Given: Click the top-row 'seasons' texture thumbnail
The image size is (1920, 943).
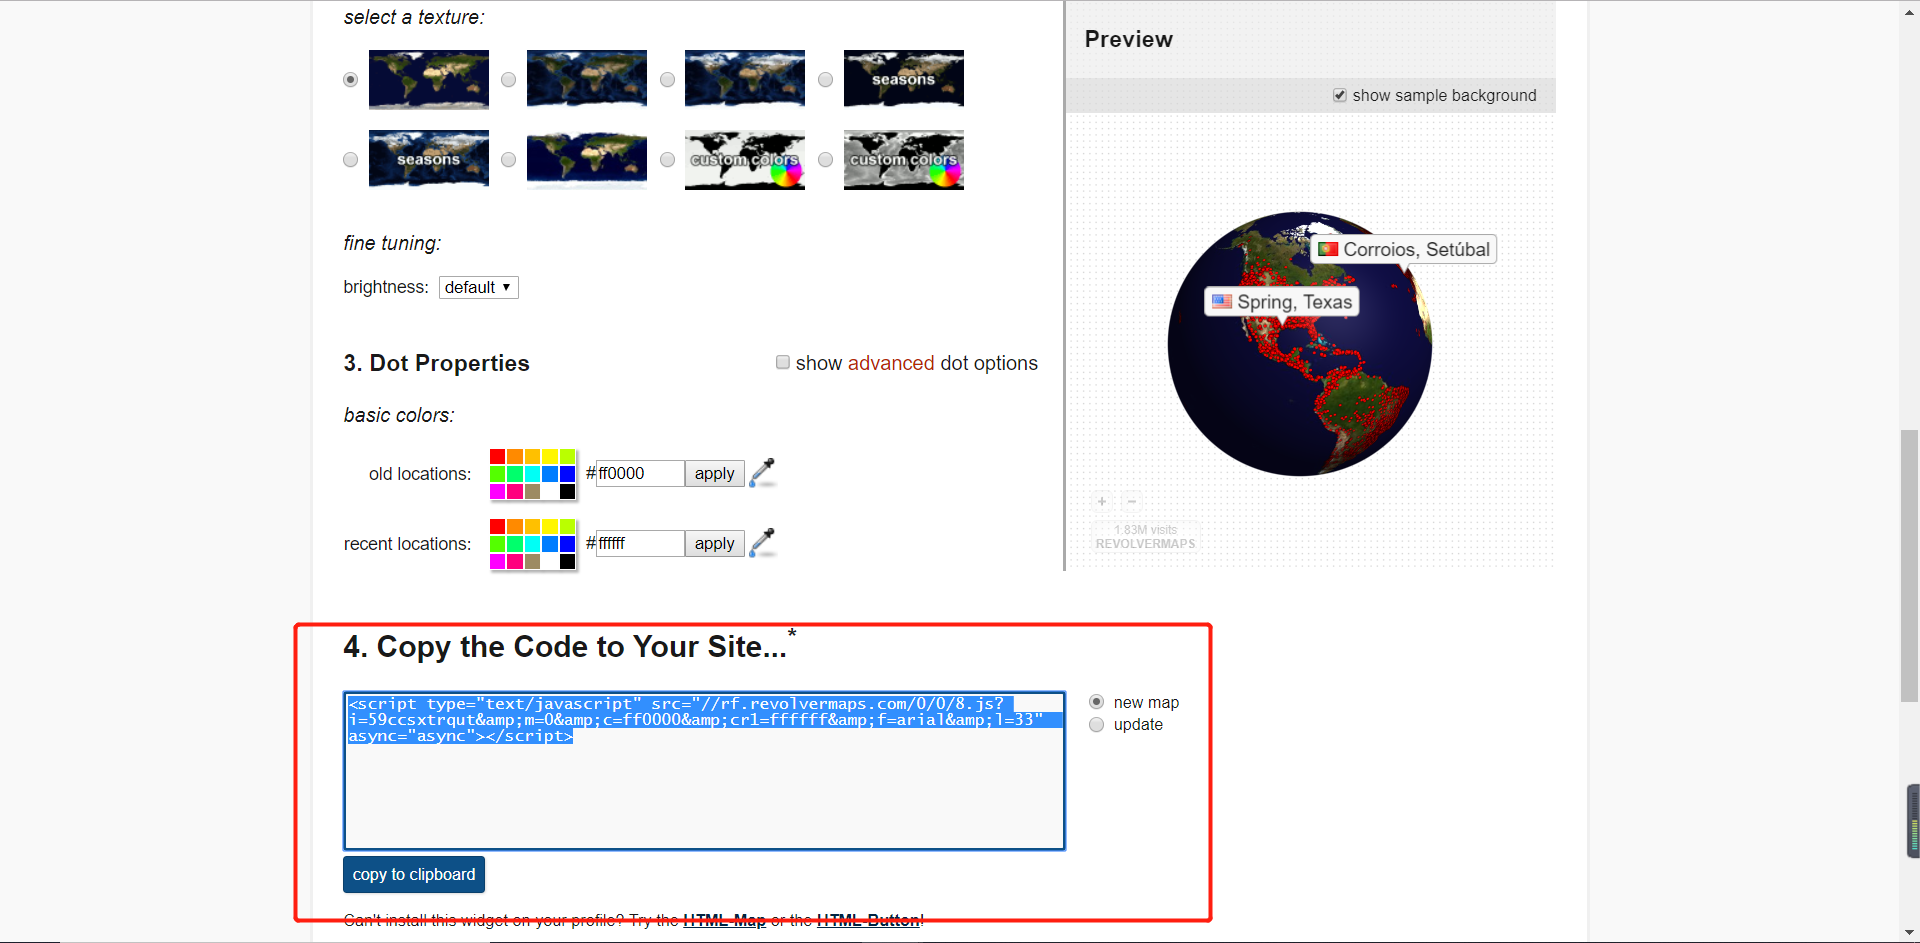Looking at the screenshot, I should point(904,79).
